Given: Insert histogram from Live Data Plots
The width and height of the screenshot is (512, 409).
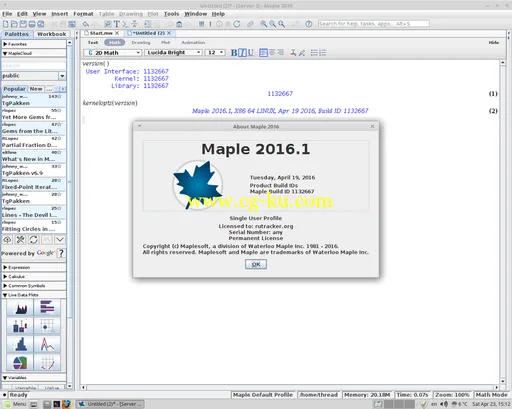Looking at the screenshot, I should (21, 344).
